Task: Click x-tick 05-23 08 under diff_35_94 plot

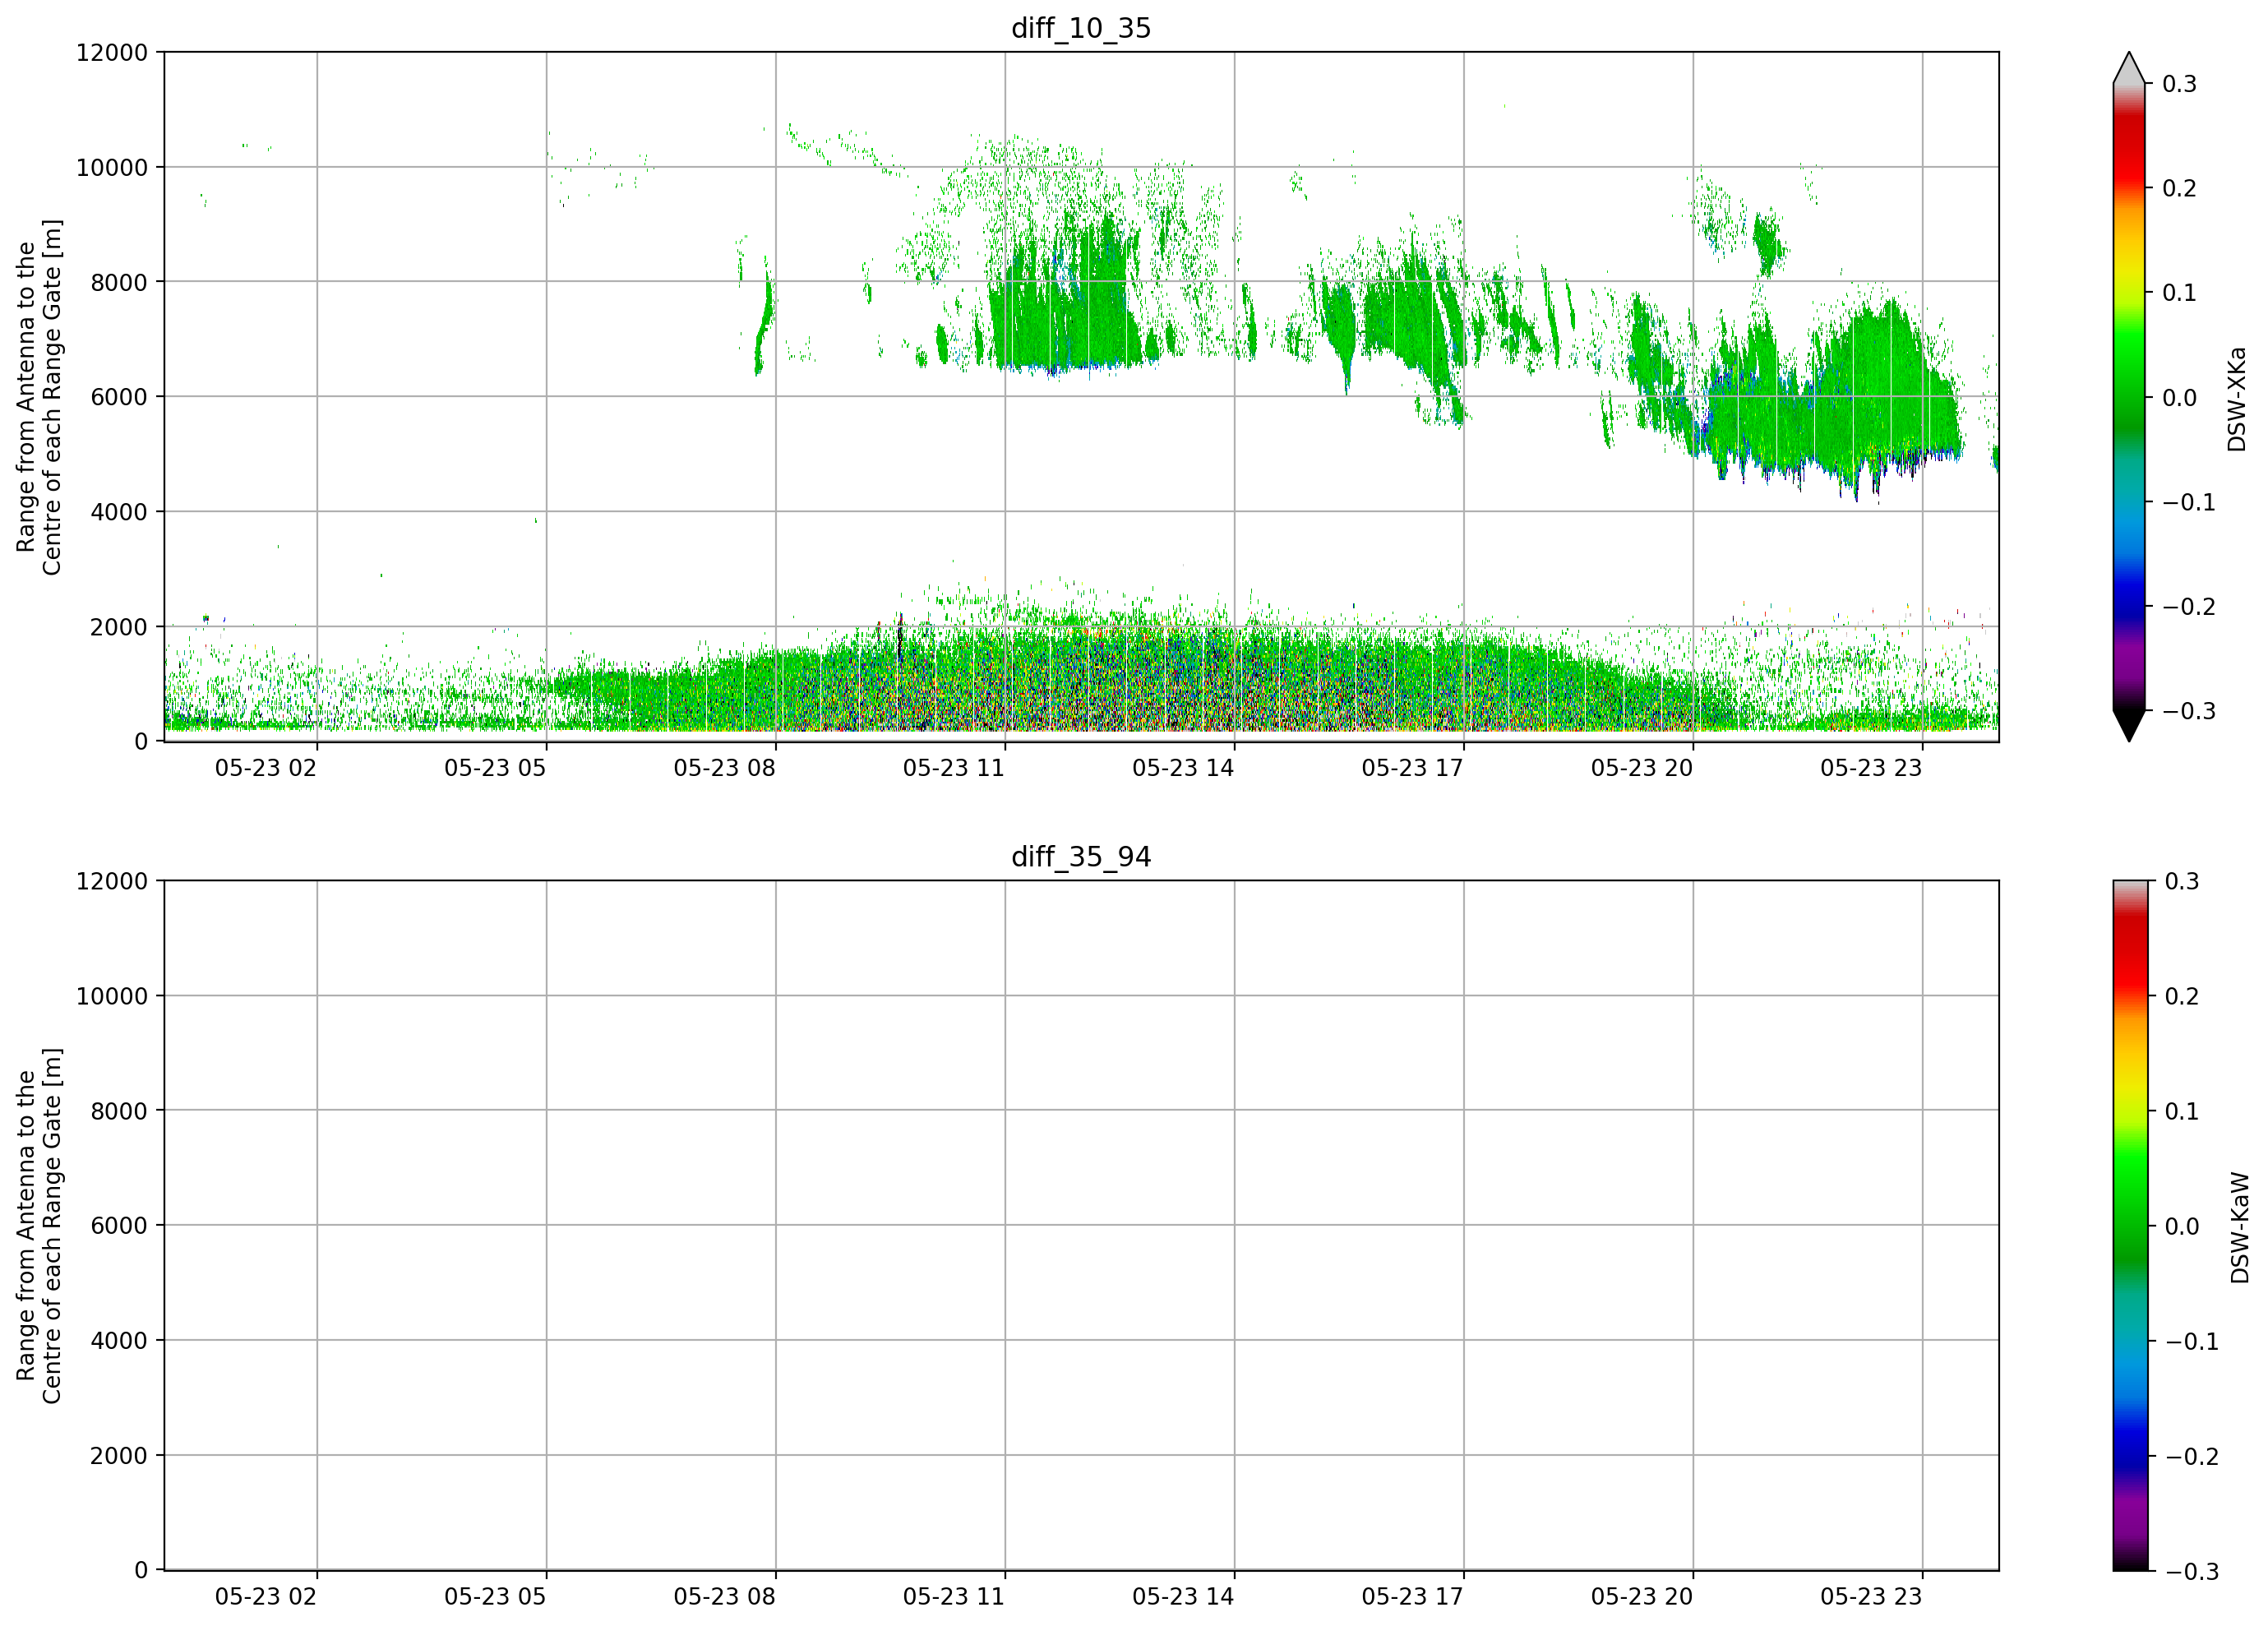Action: (724, 1597)
